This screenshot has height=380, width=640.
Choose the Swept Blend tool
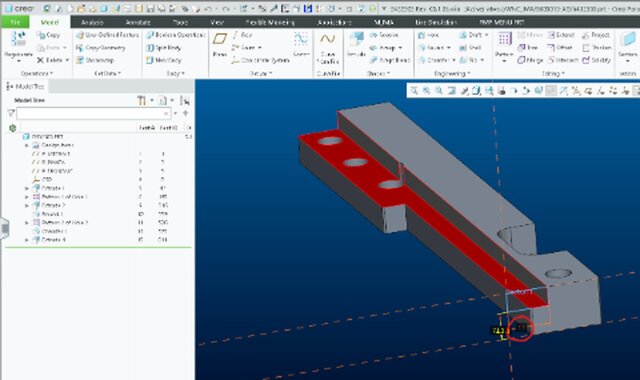389,60
